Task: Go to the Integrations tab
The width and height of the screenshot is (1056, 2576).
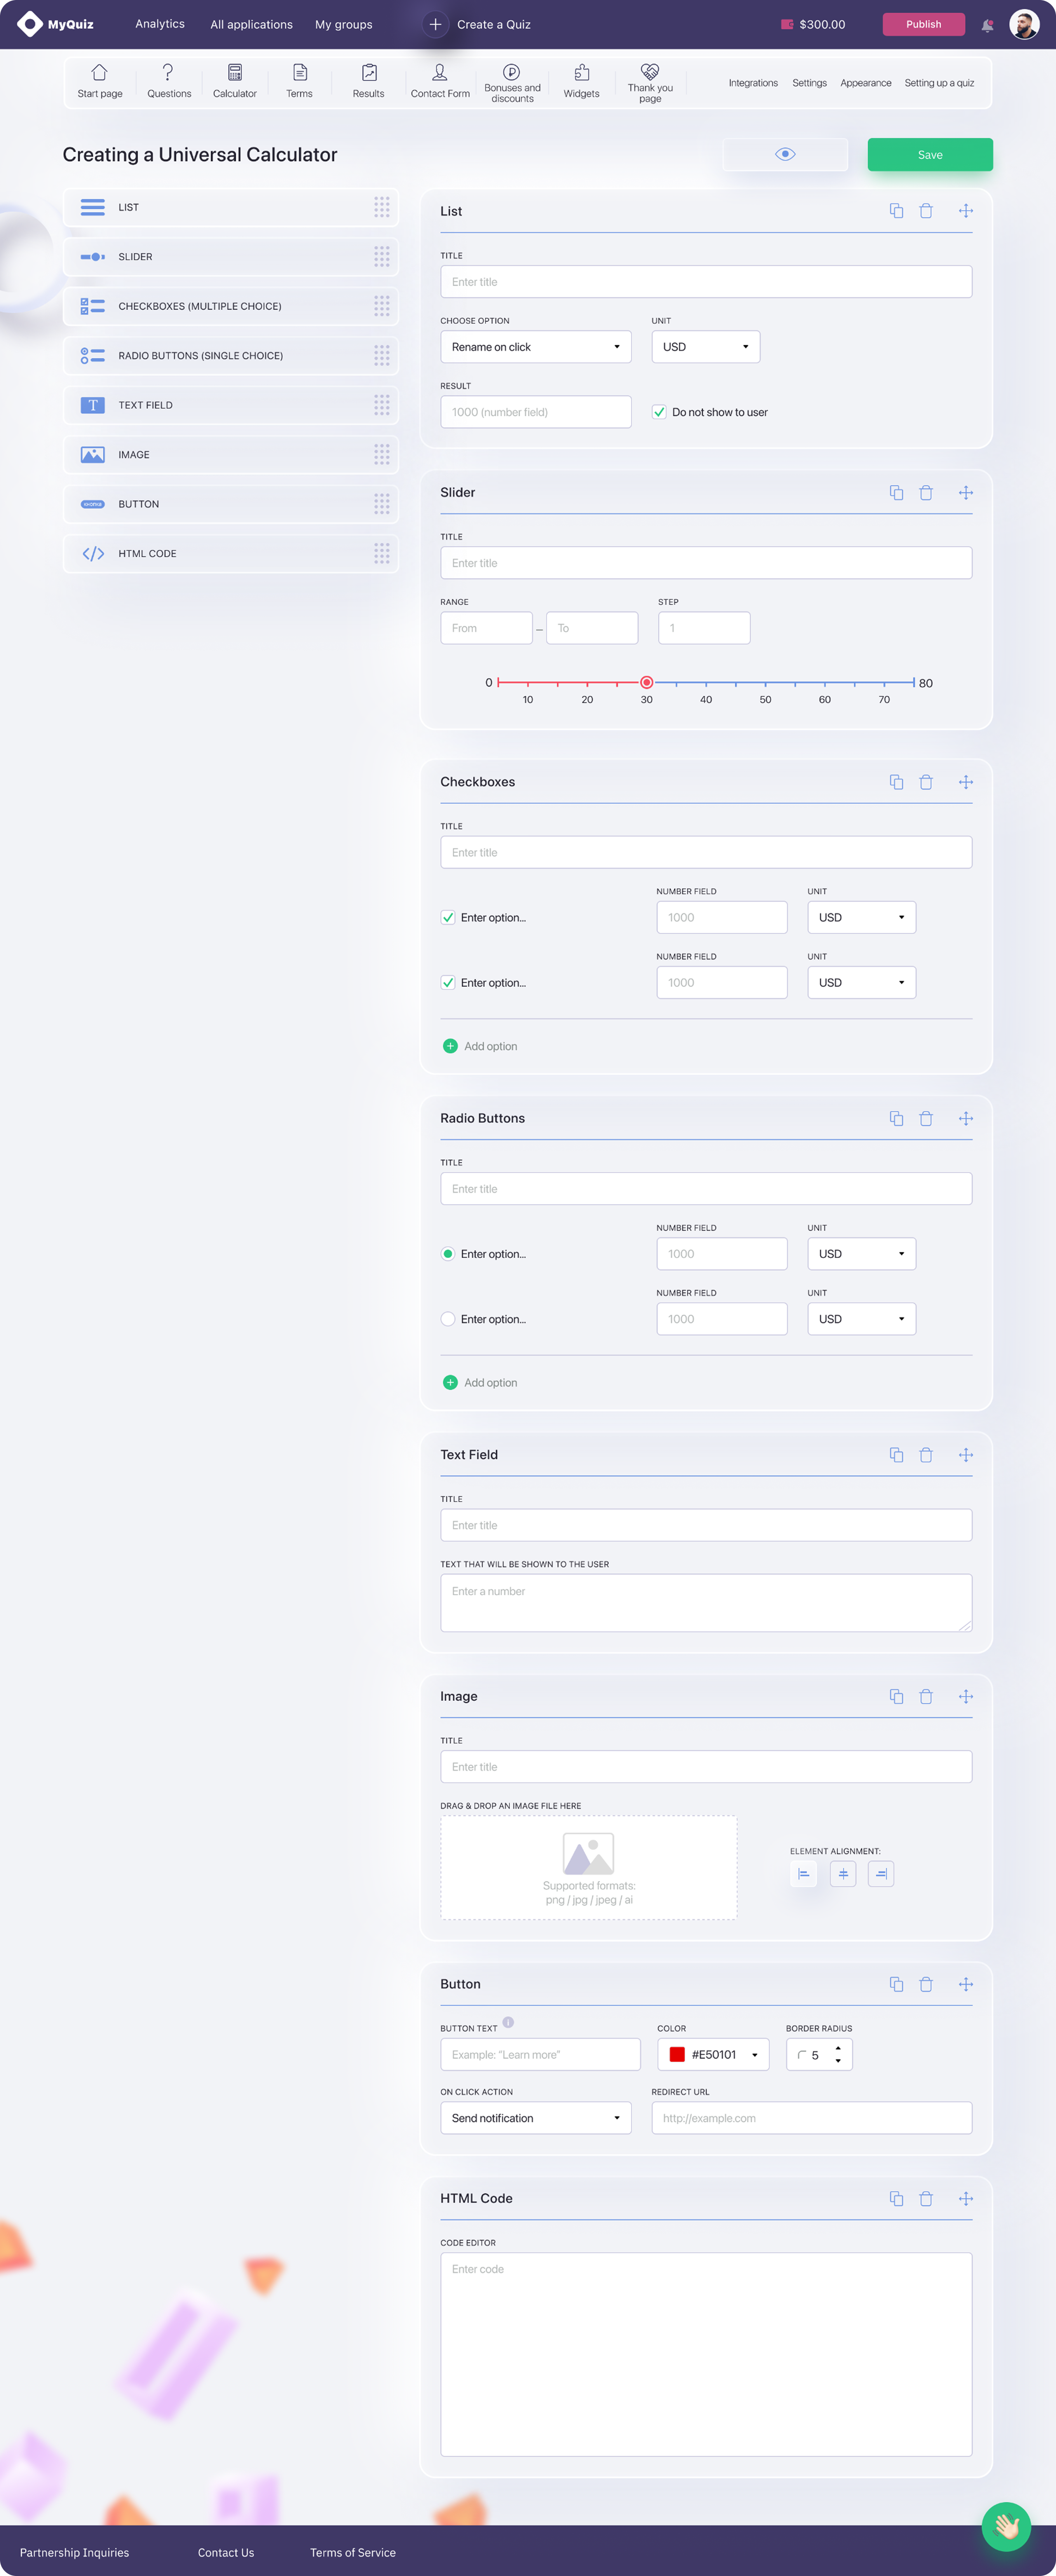Action: pos(753,83)
